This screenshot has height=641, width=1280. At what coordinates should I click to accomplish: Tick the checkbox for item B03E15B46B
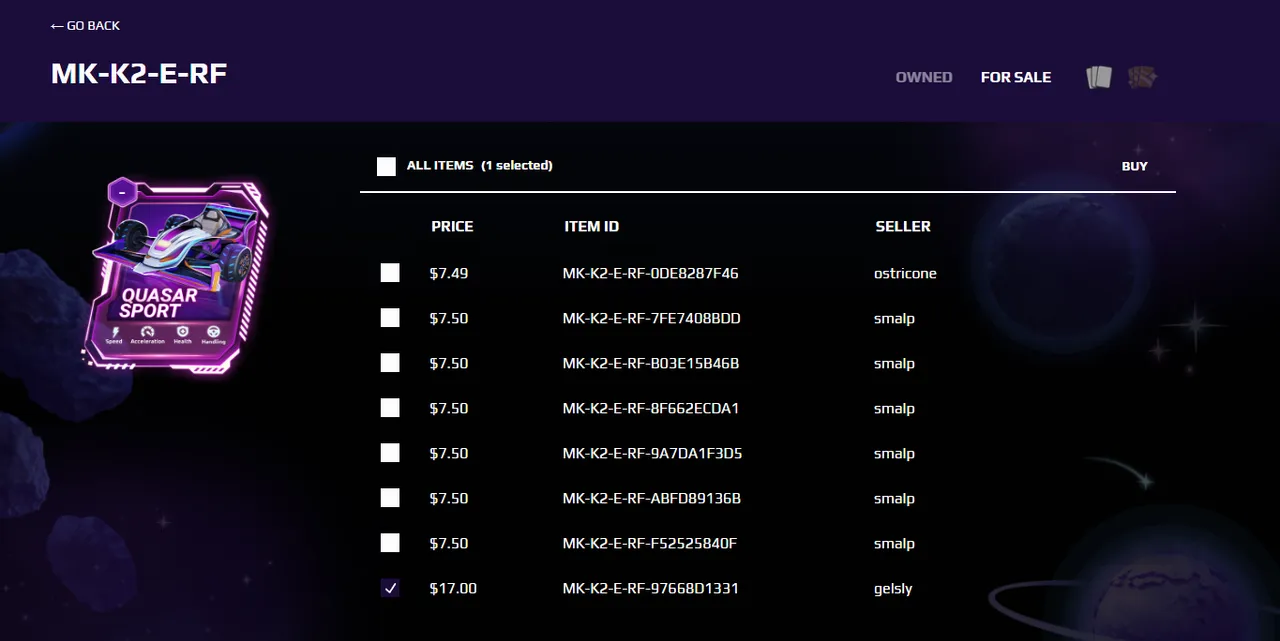(x=390, y=363)
